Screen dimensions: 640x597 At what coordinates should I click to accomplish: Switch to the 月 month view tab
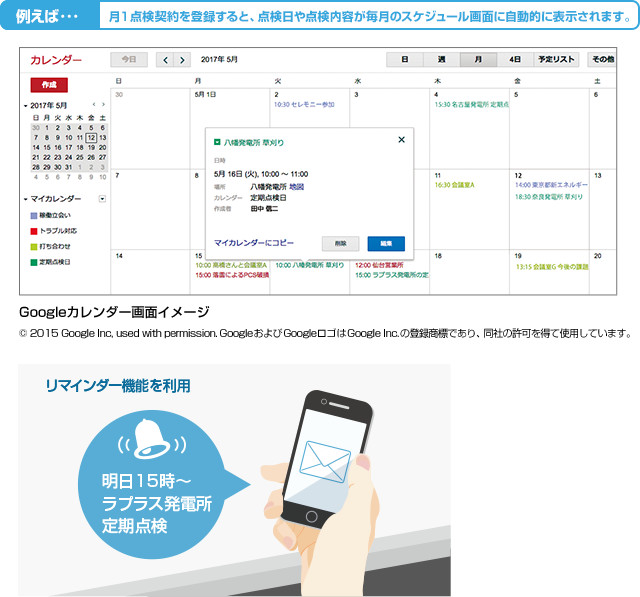click(478, 60)
